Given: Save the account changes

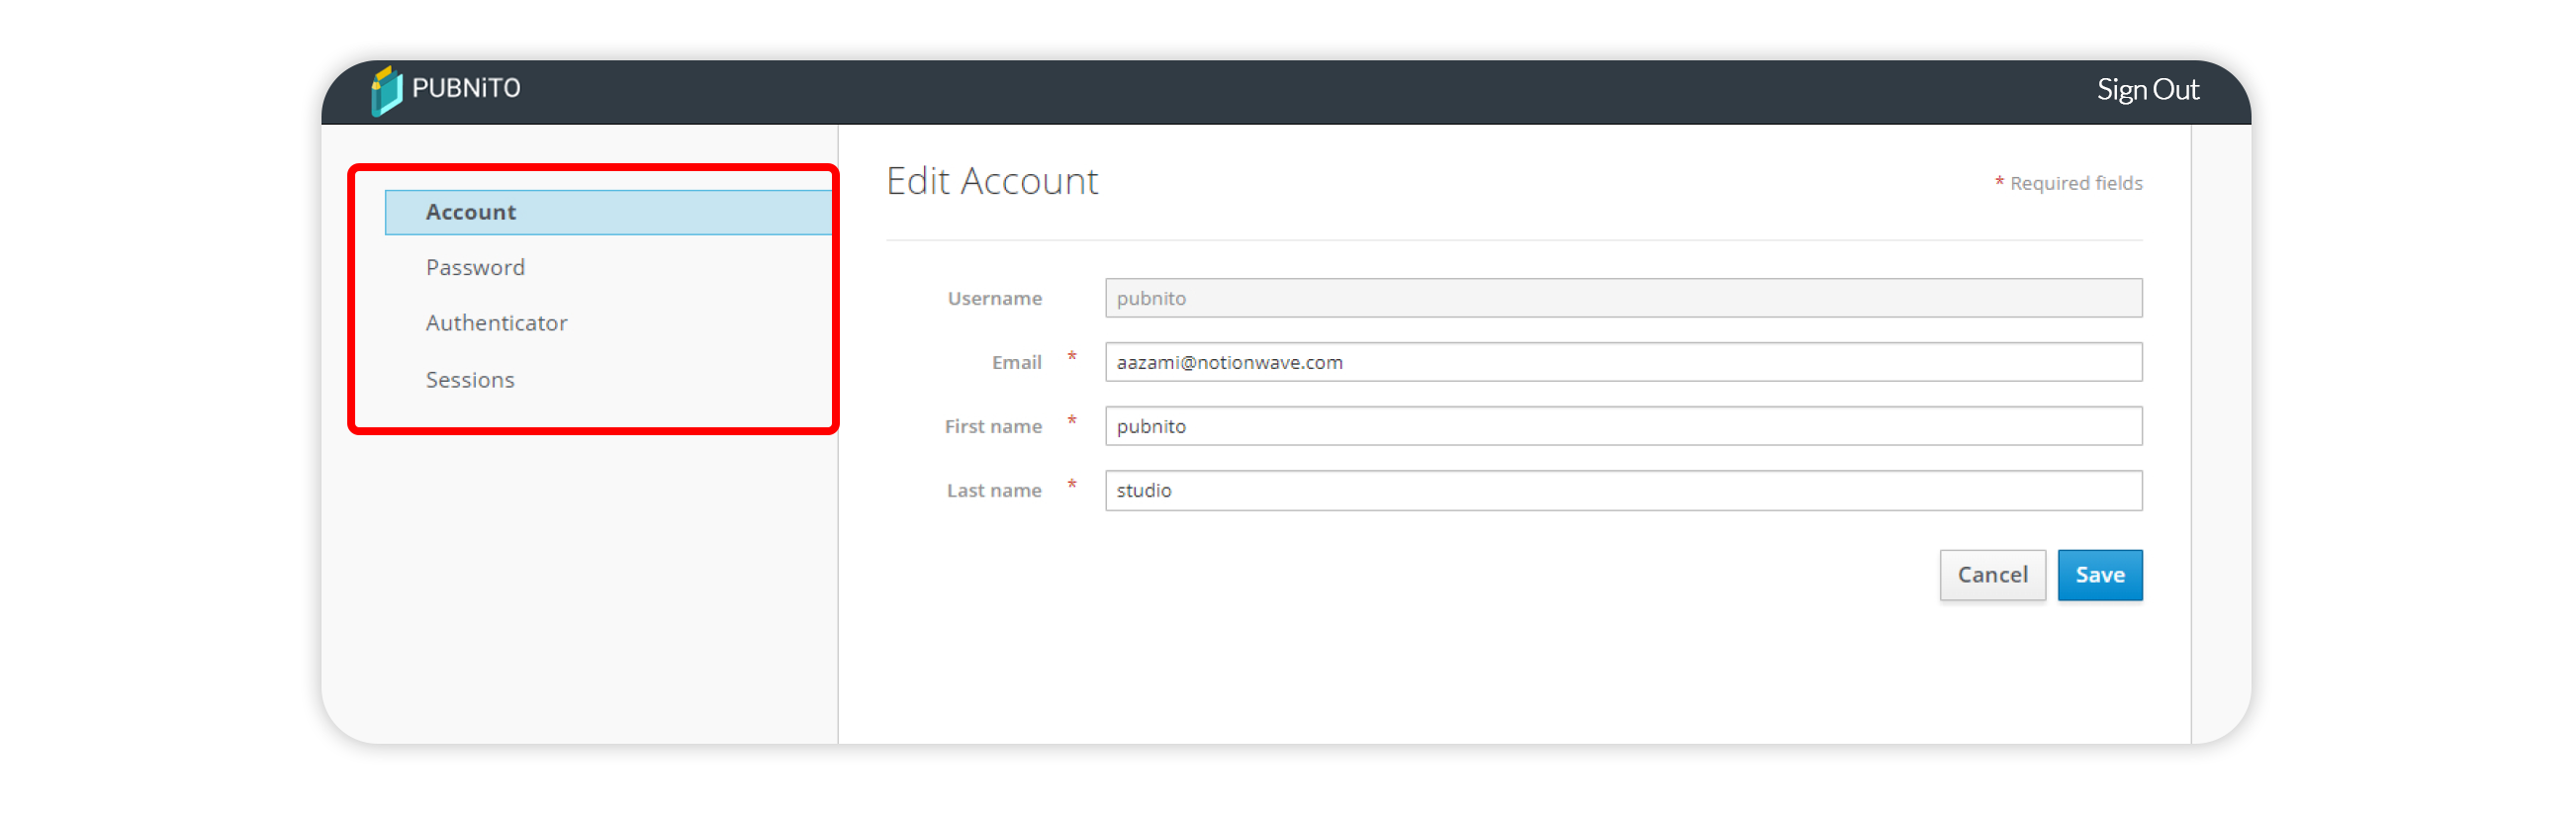Looking at the screenshot, I should [2099, 575].
